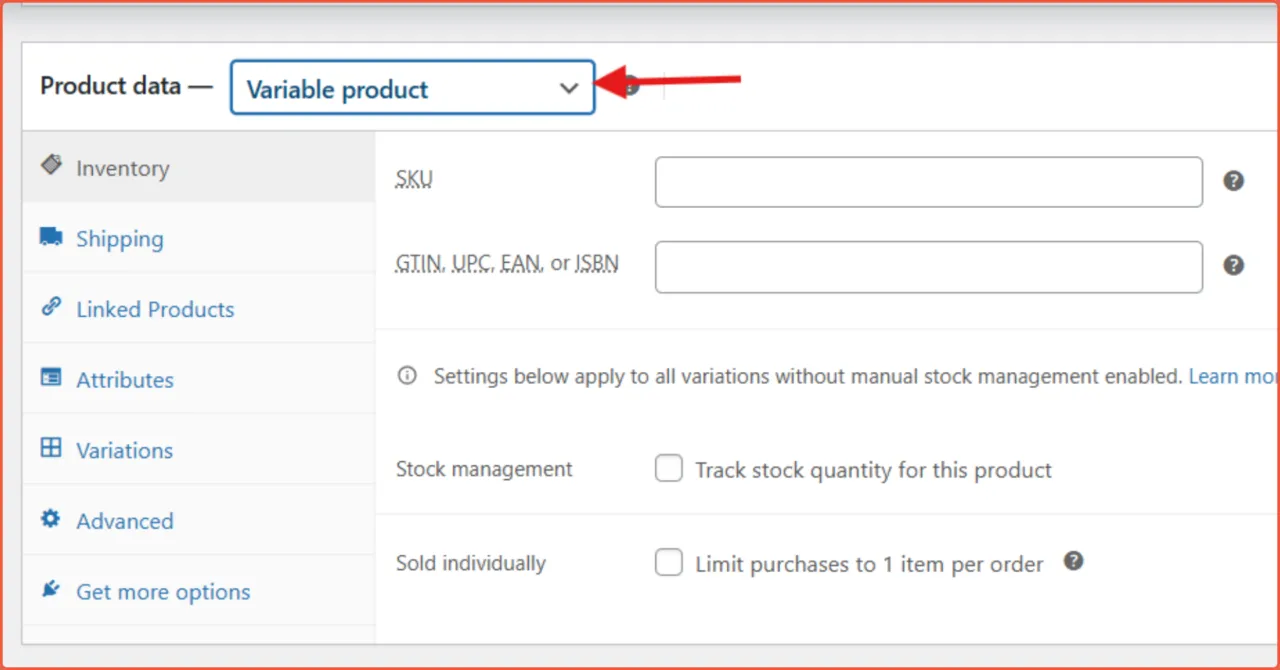This screenshot has width=1280, height=670.
Task: Click inside the SKU input field
Action: click(x=928, y=181)
